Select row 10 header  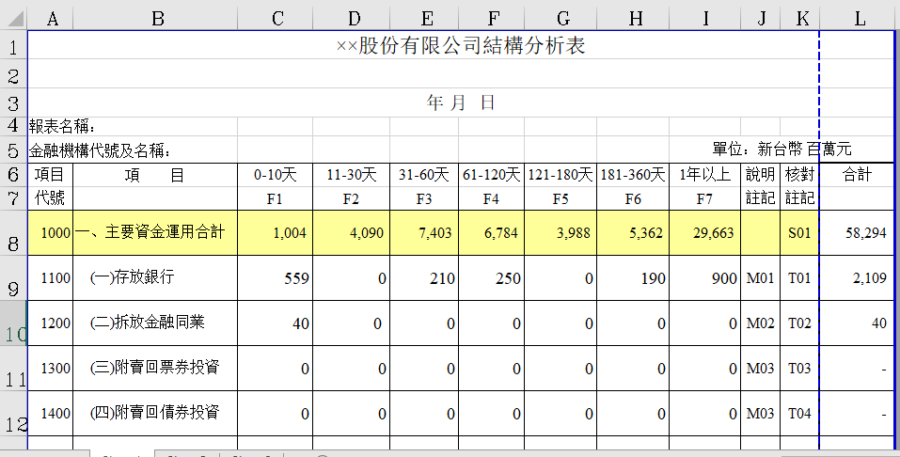[13, 323]
